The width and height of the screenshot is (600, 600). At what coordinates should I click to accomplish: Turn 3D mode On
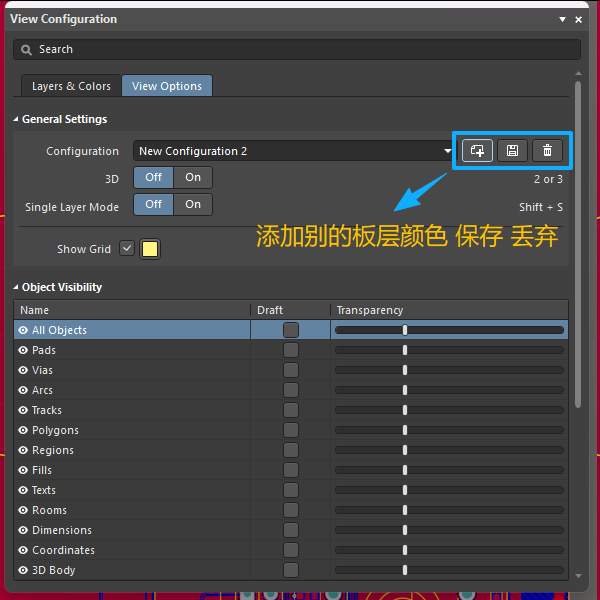(x=193, y=178)
